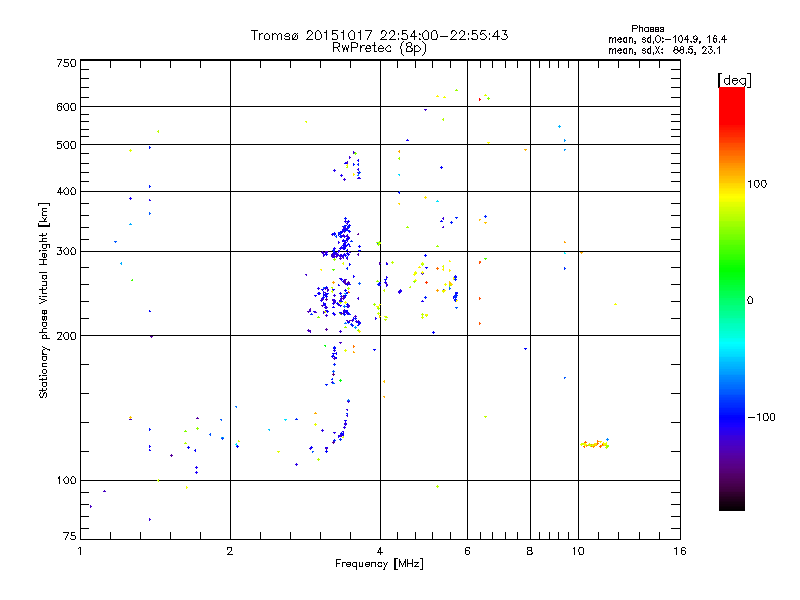
Task: Click the frequency tick label "16"
Action: click(x=680, y=551)
